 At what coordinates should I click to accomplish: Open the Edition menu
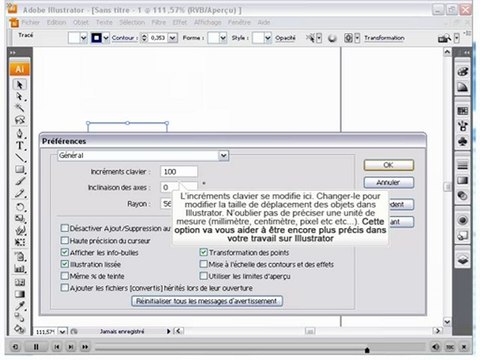(x=56, y=22)
